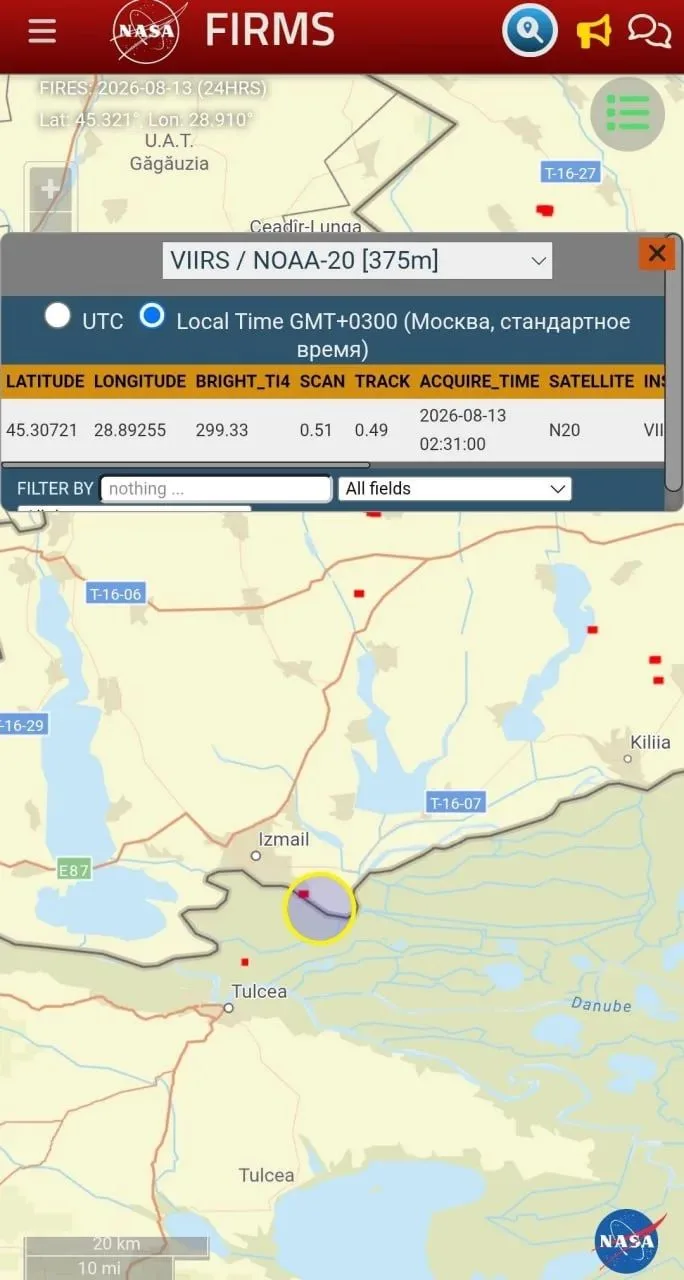Open the green layers list button

tap(628, 114)
